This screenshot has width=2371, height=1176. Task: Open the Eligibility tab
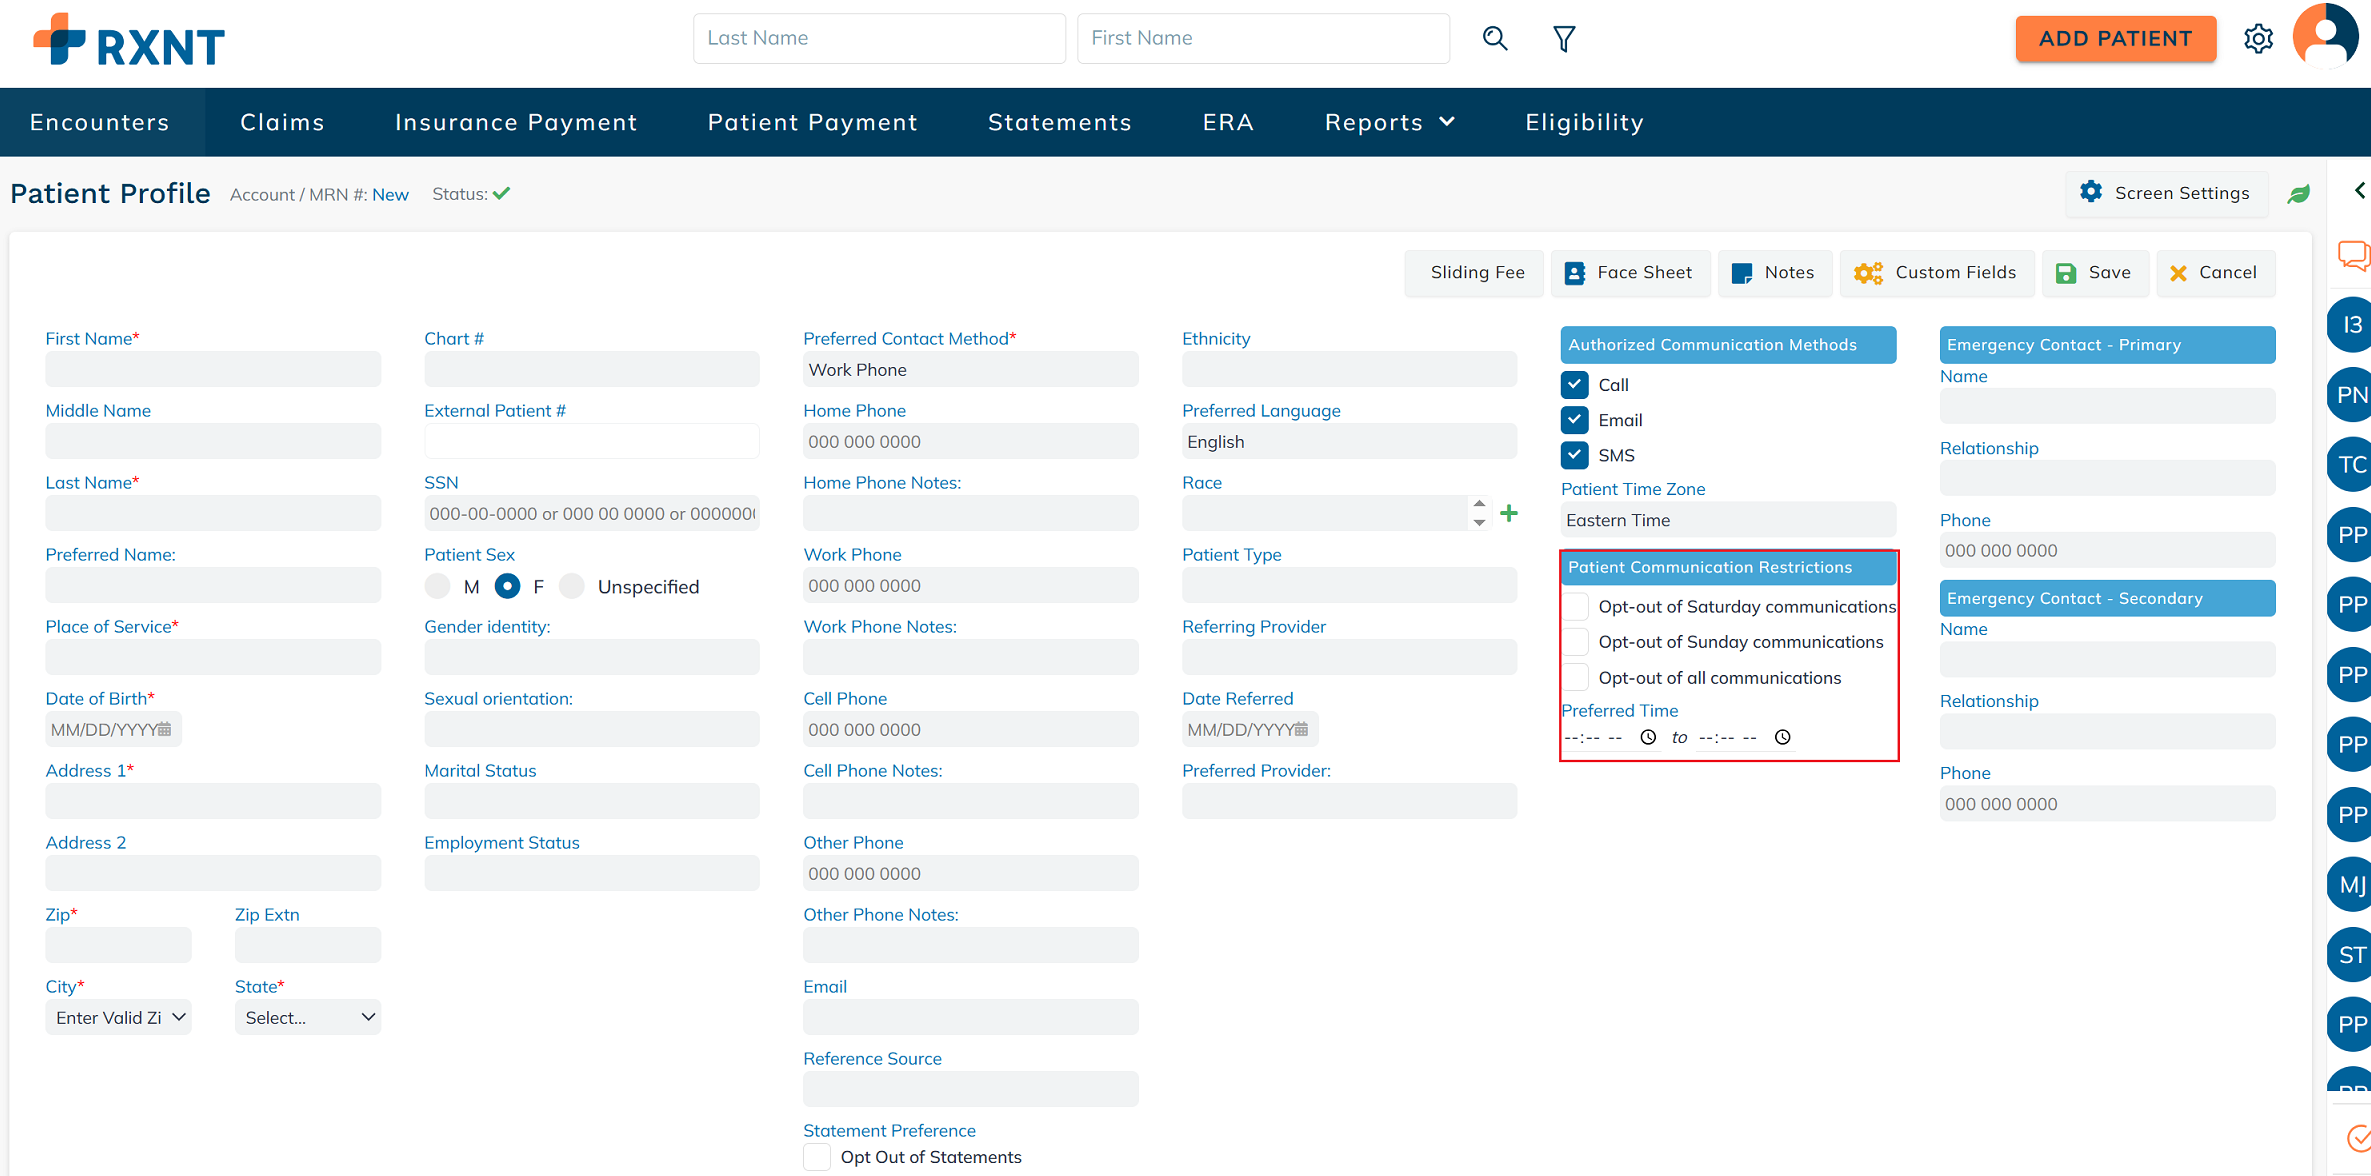1584,122
